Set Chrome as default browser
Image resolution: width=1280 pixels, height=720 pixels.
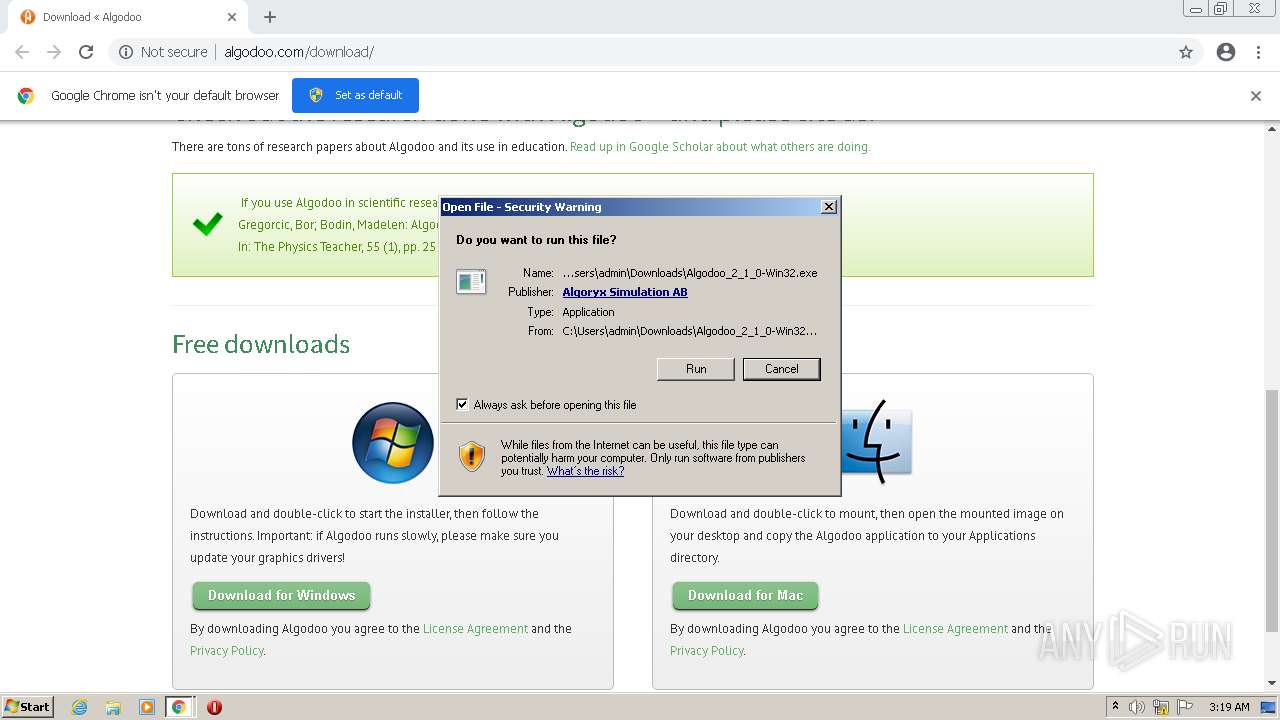tap(355, 96)
